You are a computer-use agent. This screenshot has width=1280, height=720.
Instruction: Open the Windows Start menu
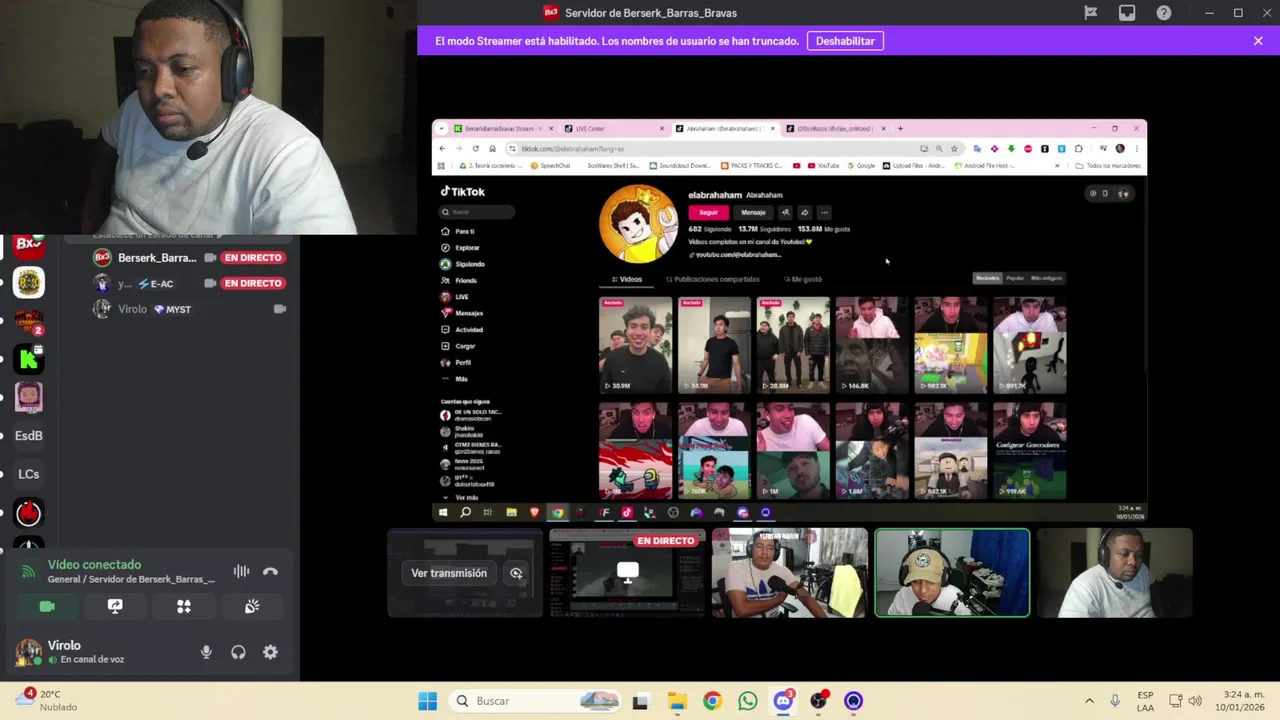(428, 701)
